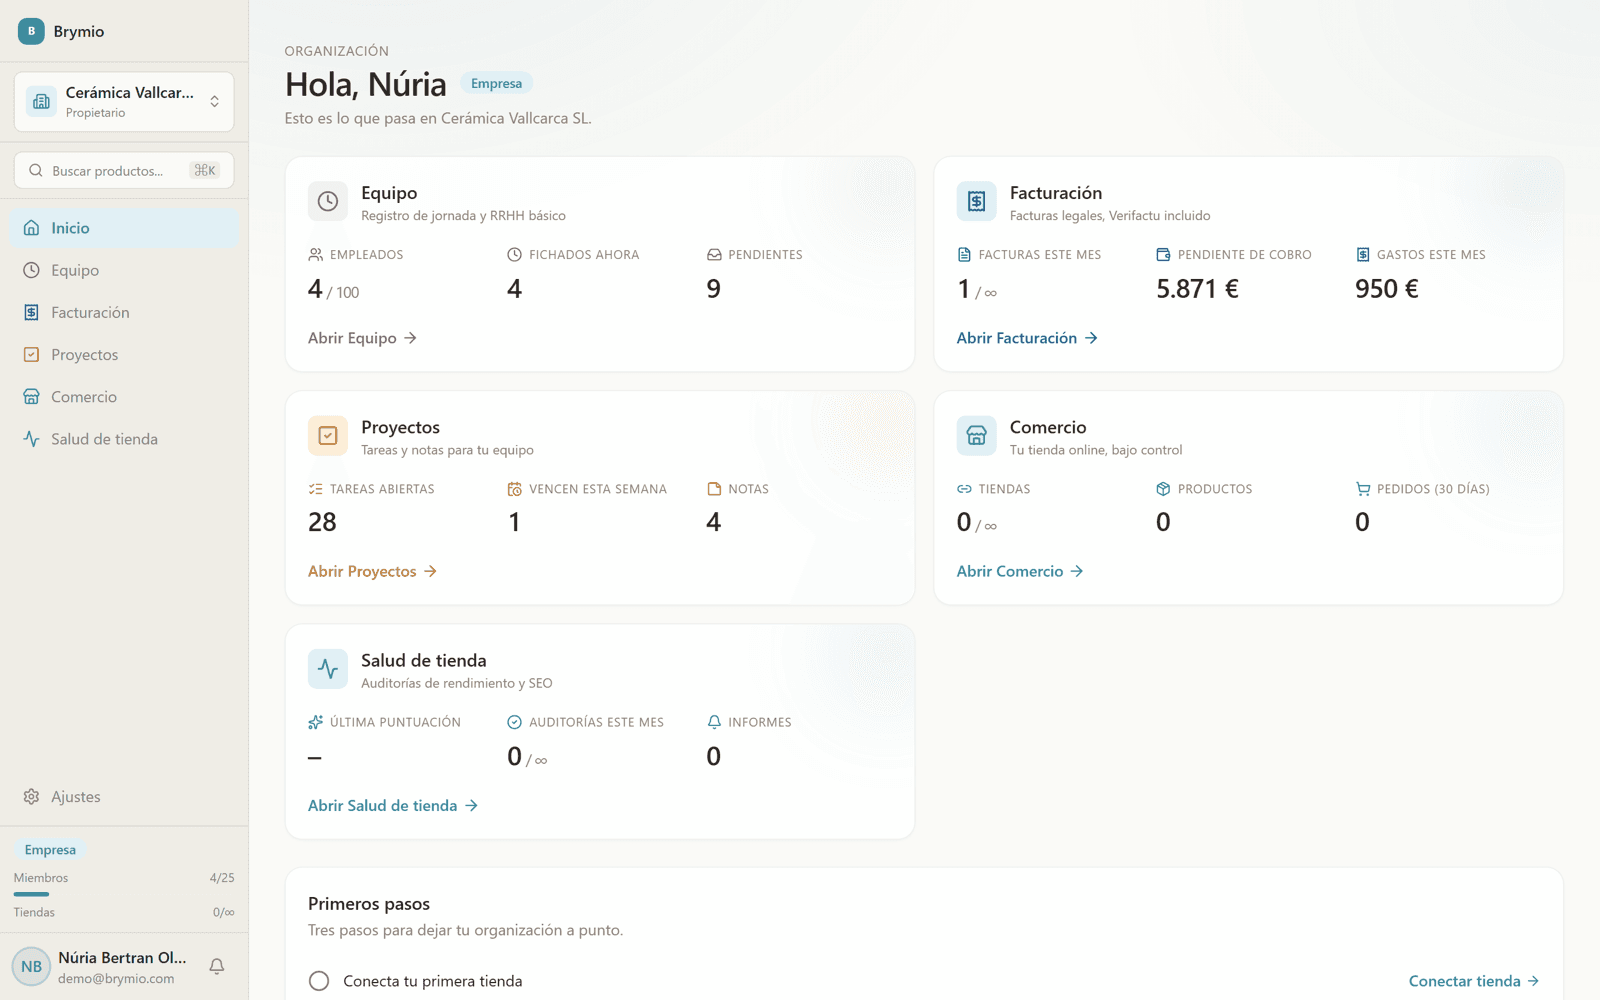Click the notifications bell icon
Screen dimensions: 1600x1000
(x=217, y=966)
